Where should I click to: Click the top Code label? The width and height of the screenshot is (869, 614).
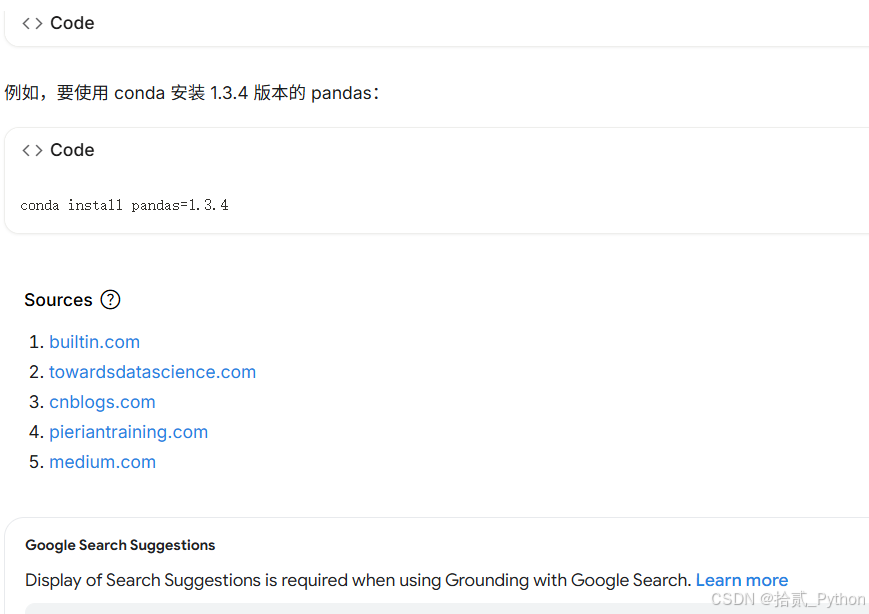pos(72,23)
